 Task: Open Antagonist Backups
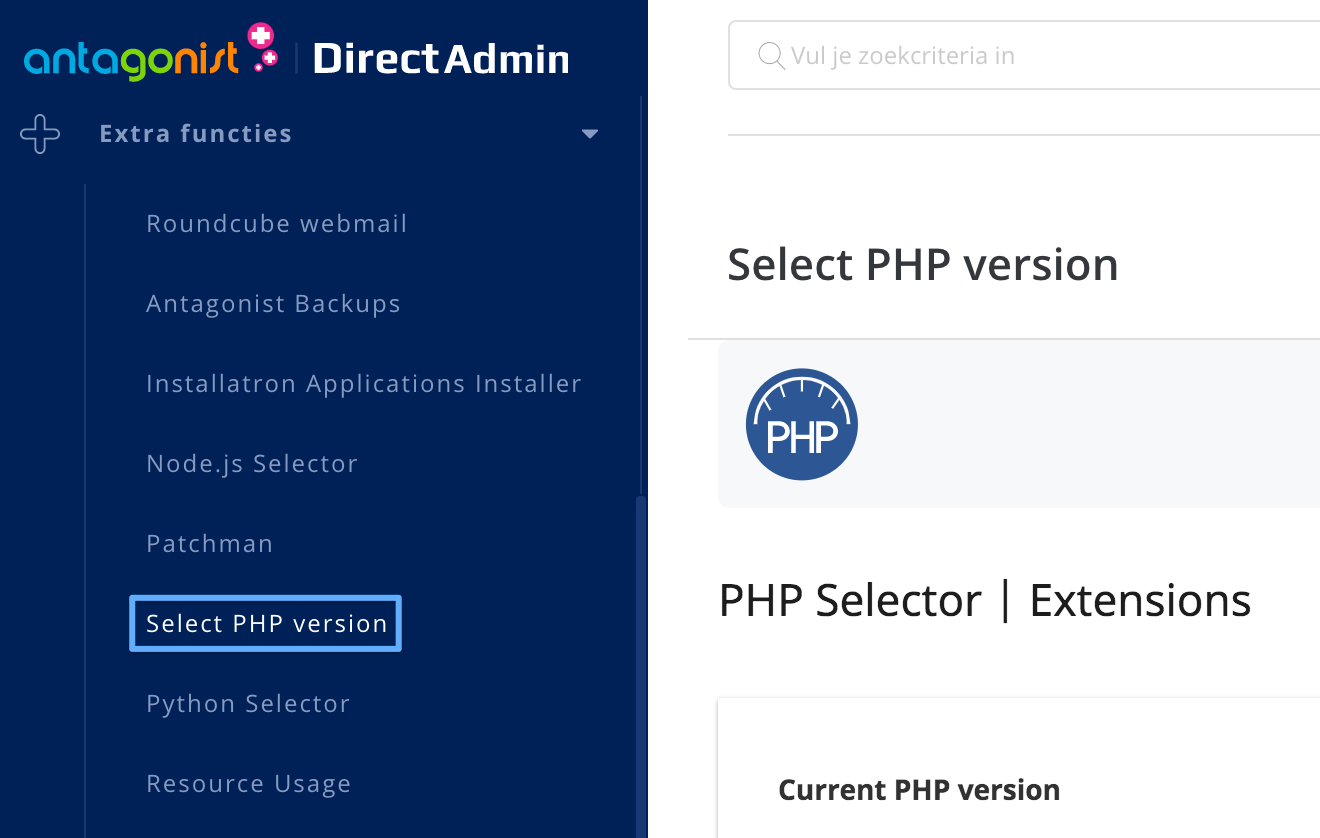[x=273, y=303]
